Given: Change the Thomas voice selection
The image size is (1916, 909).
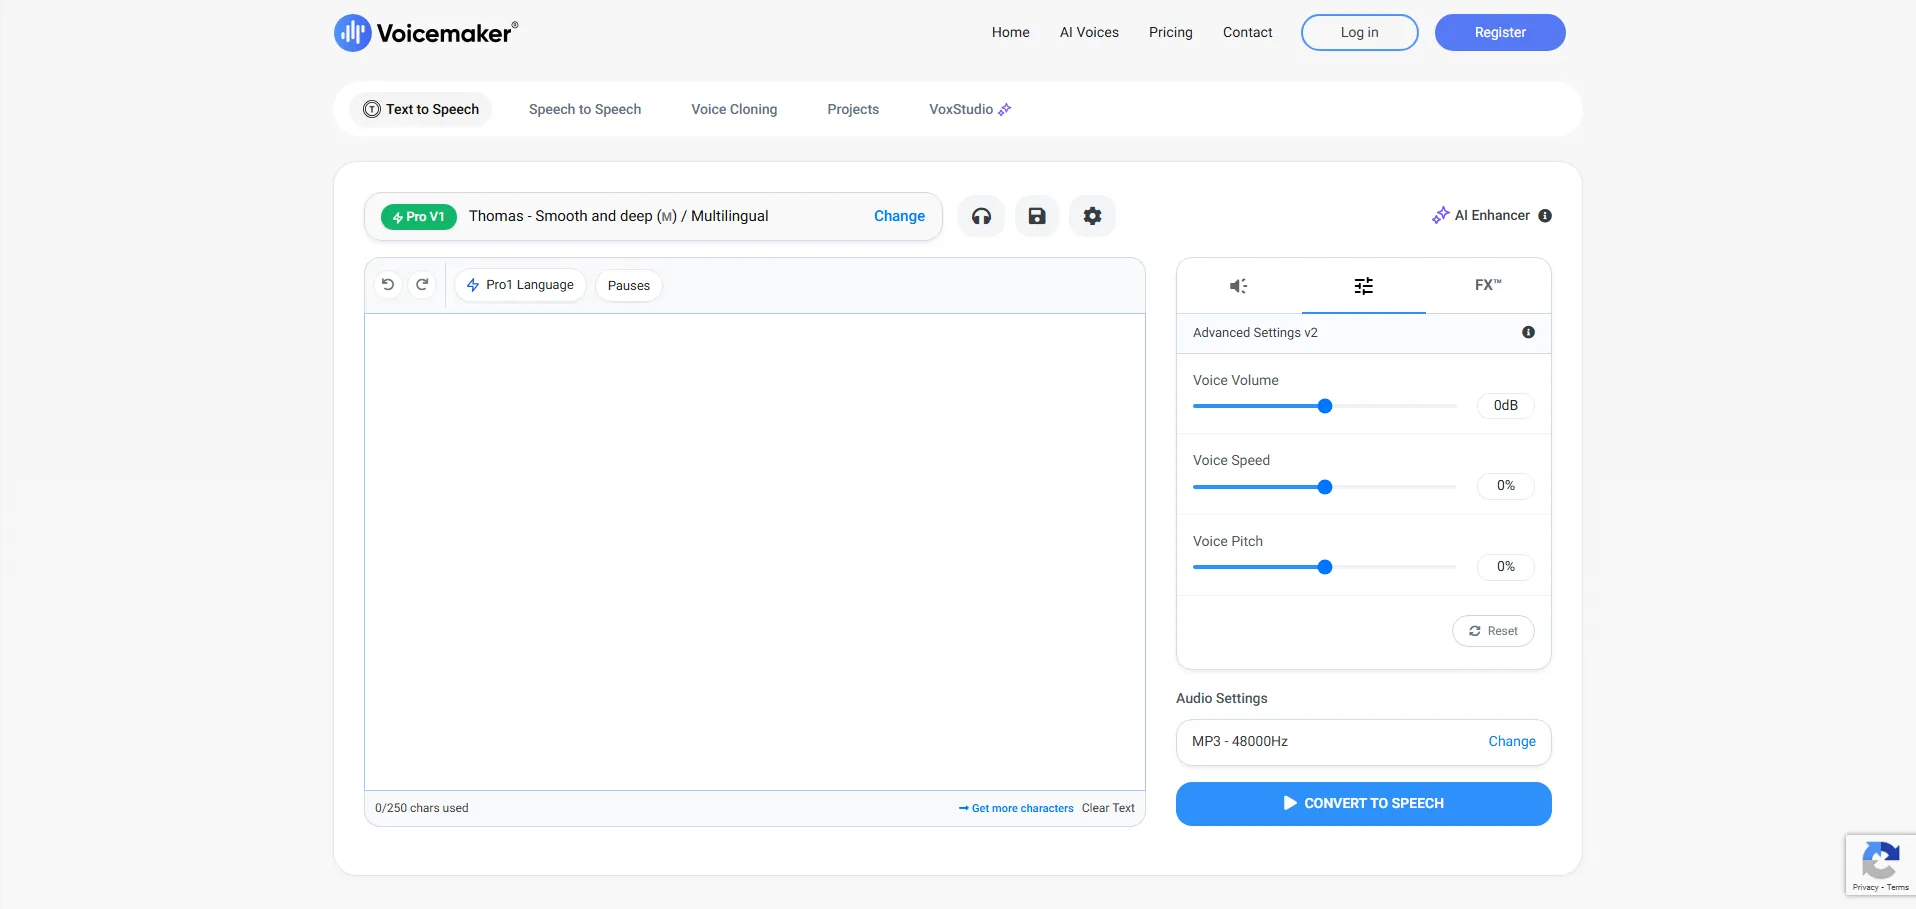Looking at the screenshot, I should [x=899, y=216].
